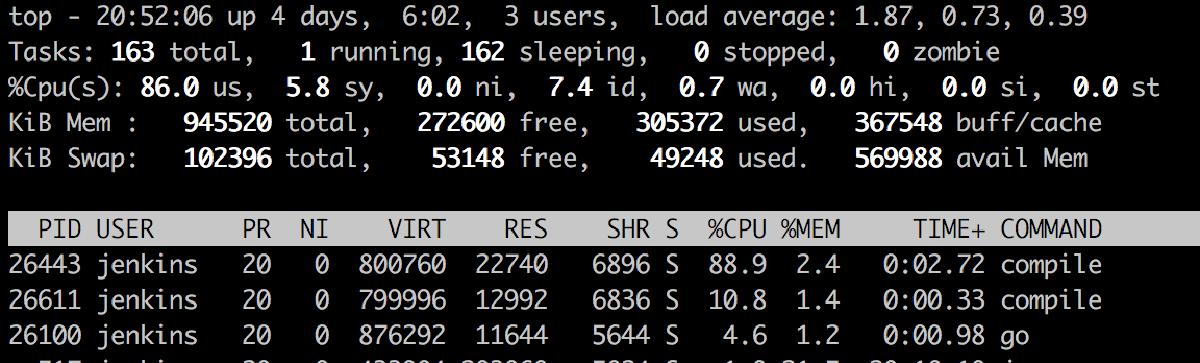Select SHR value 6896
This screenshot has width=1200, height=363.
pos(620,265)
